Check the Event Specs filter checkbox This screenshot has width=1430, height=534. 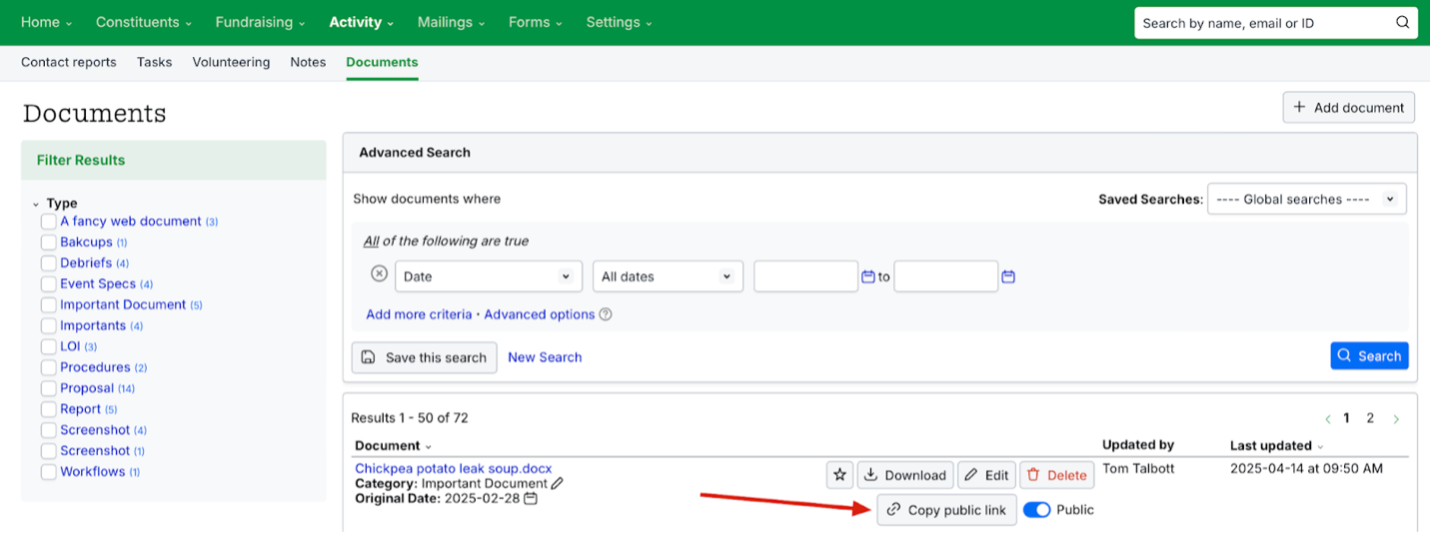[48, 284]
